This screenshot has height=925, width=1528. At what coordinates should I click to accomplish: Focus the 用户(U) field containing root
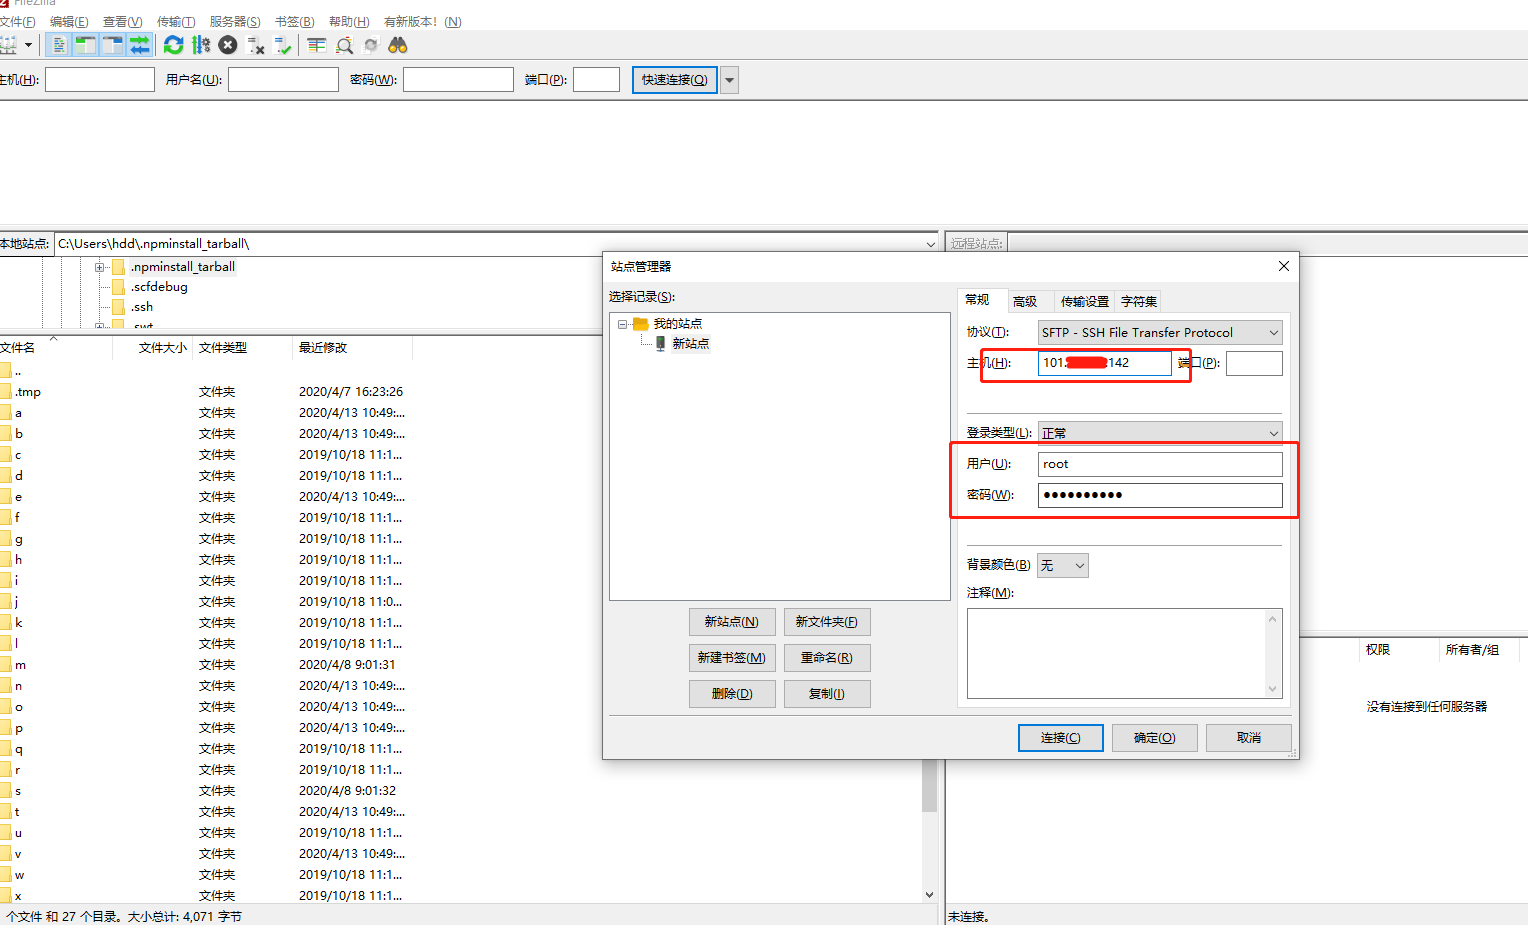1160,464
